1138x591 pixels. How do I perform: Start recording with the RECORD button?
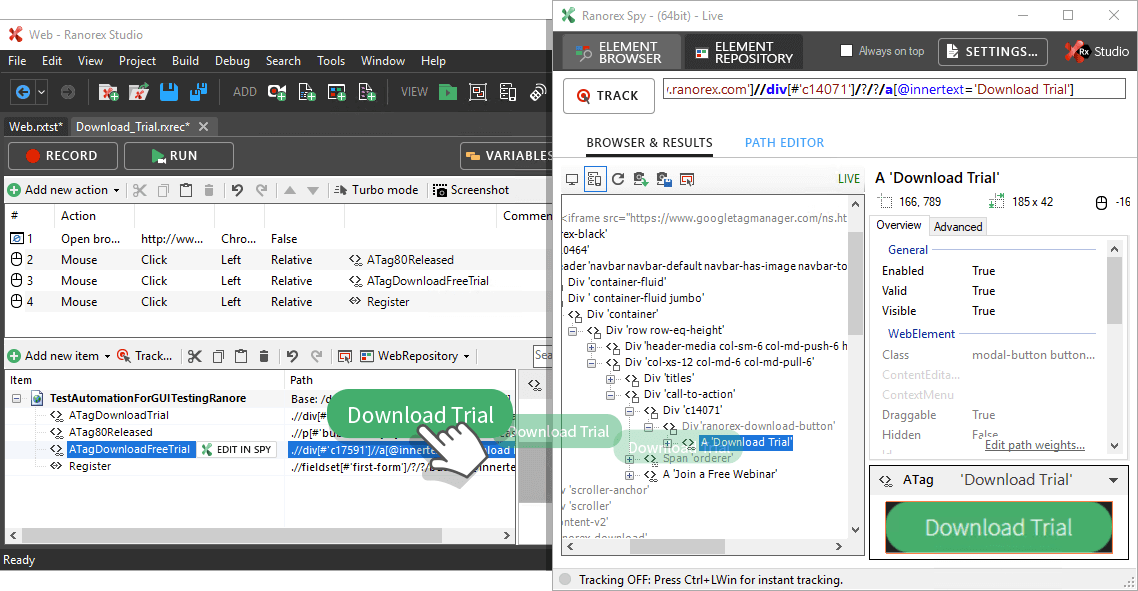tap(62, 156)
